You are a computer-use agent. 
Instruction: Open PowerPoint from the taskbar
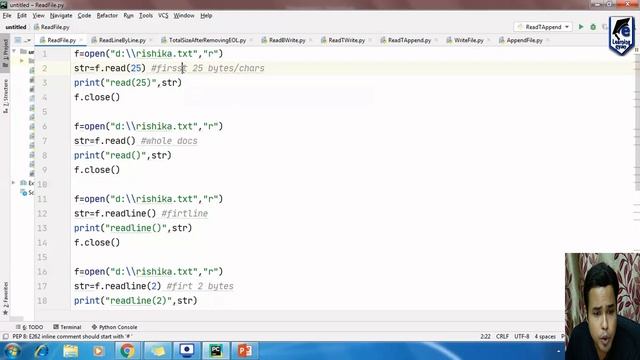(x=244, y=351)
